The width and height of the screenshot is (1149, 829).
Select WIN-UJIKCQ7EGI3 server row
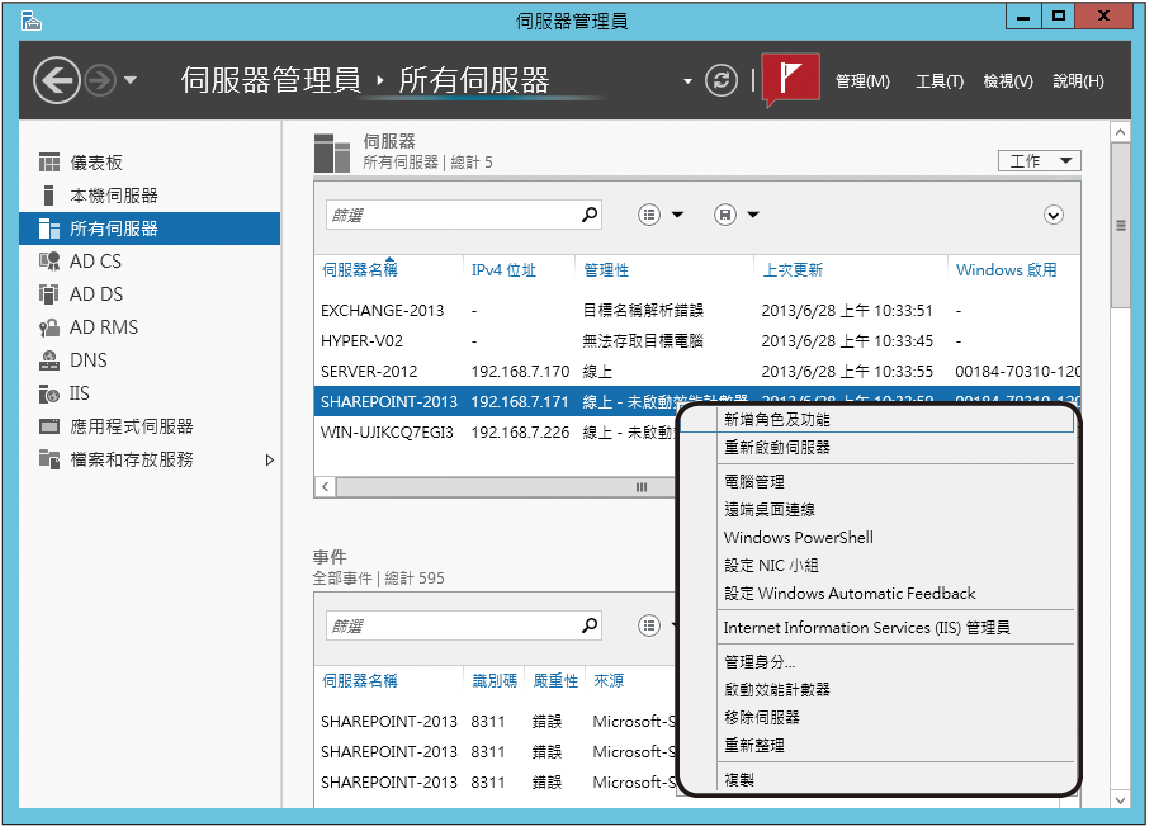495,432
